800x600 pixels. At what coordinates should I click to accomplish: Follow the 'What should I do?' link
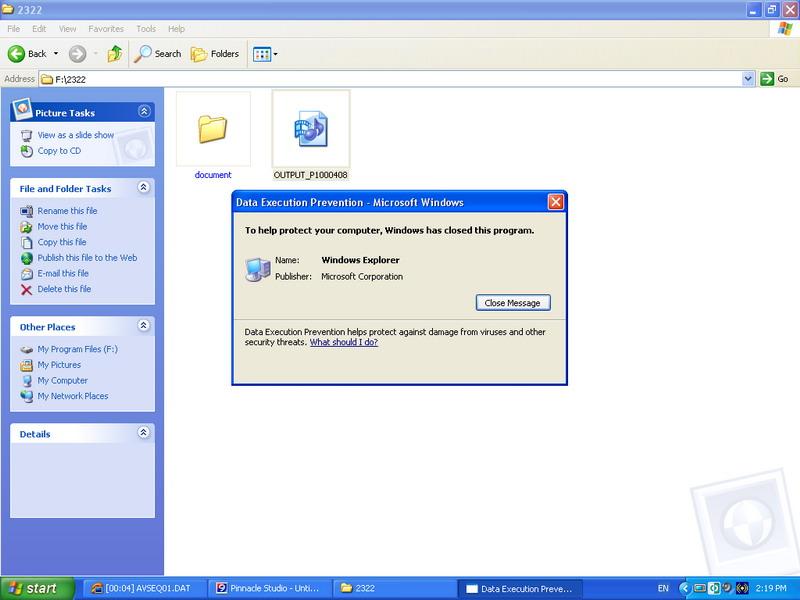(343, 342)
